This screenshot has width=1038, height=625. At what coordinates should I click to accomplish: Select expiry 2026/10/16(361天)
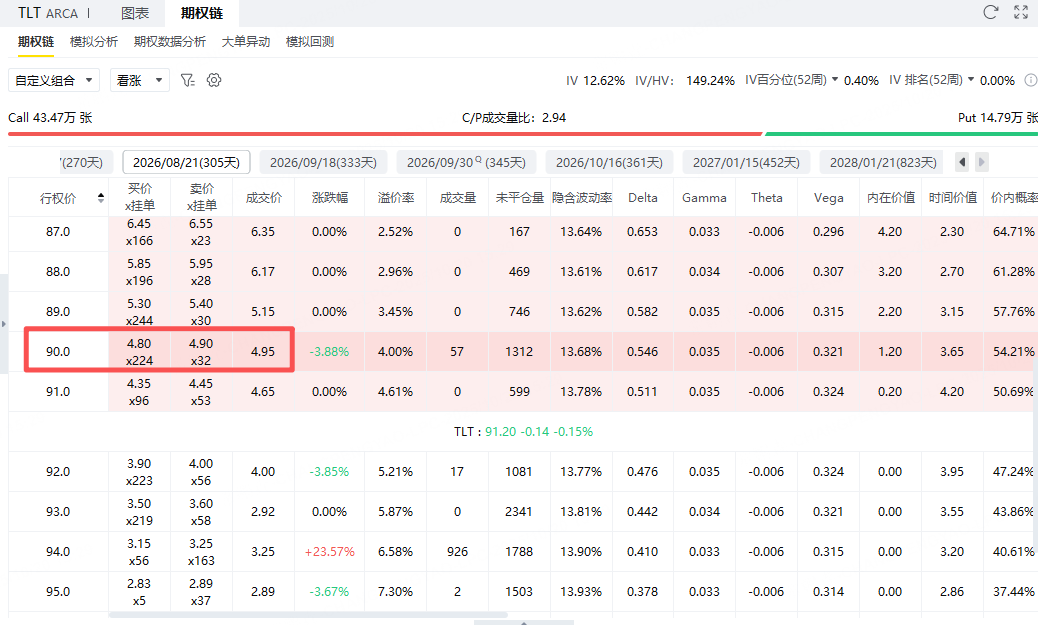point(609,162)
